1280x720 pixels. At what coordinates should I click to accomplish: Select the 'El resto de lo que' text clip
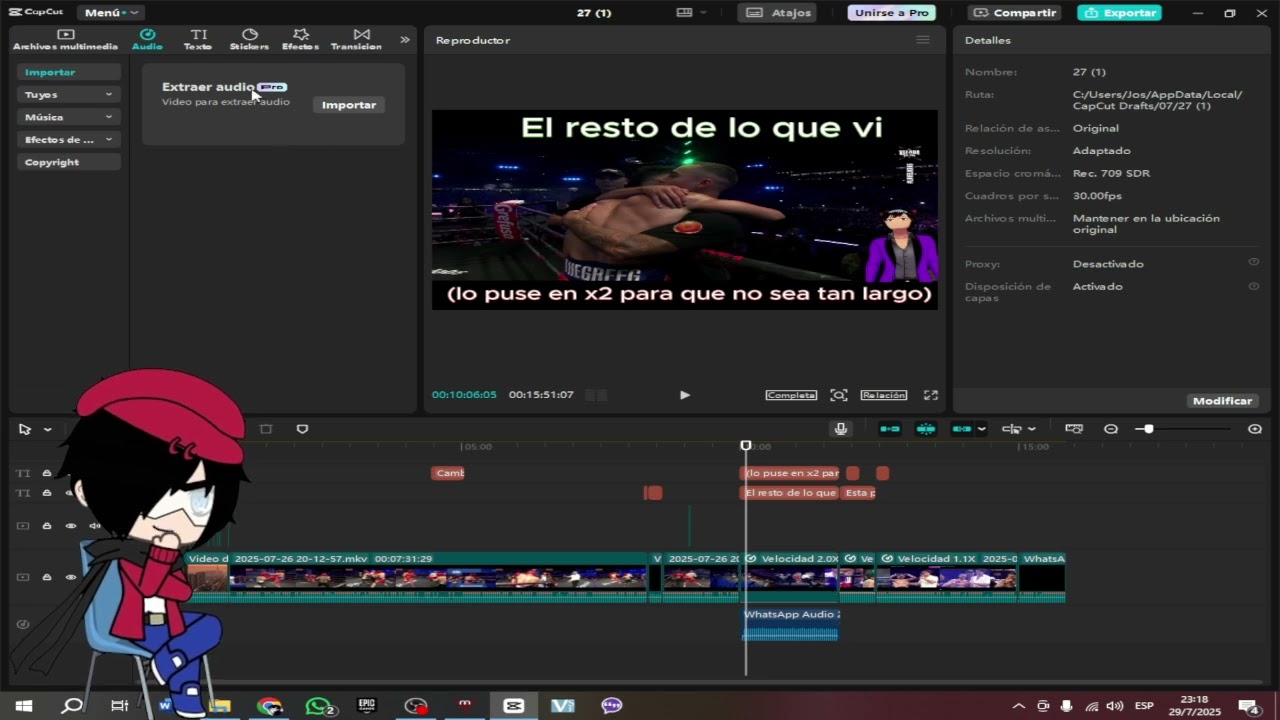coord(790,493)
